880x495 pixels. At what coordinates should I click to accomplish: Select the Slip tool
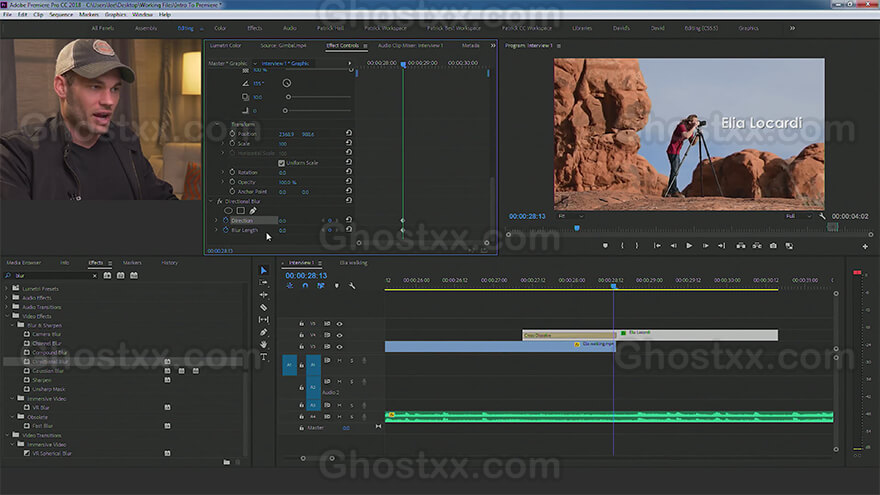(x=264, y=319)
